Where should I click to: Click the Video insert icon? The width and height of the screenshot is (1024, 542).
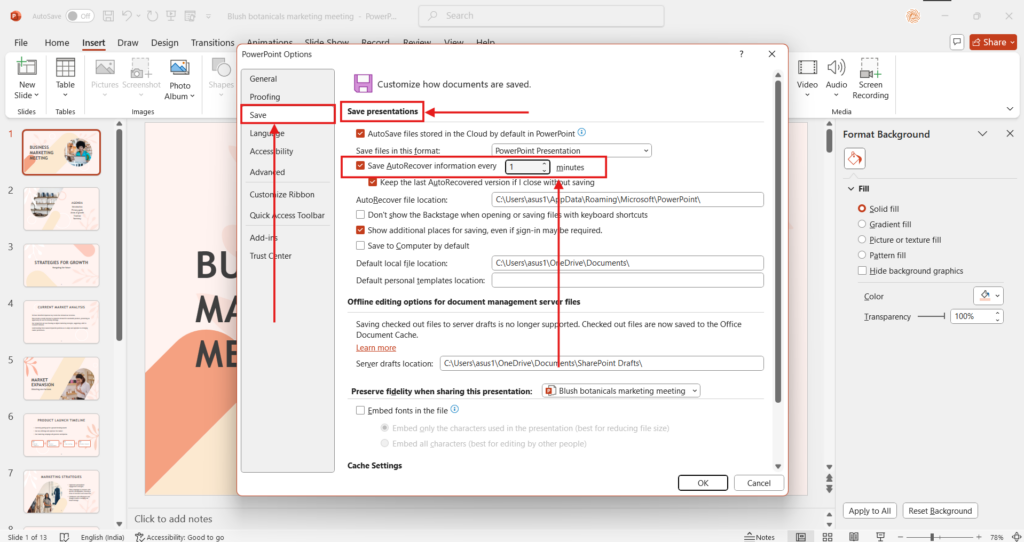807,68
